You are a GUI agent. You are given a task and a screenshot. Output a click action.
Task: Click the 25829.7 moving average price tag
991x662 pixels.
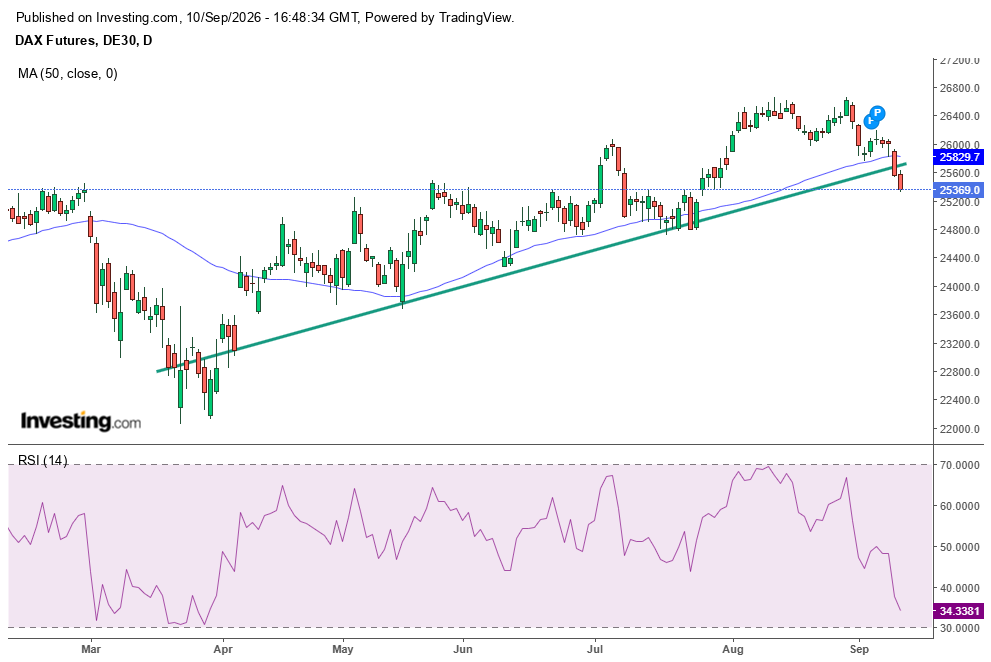click(x=959, y=157)
